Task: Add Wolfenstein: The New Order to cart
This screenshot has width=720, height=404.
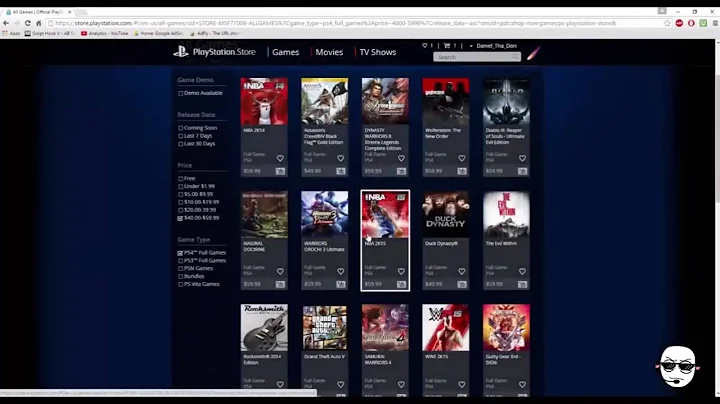Action: pyautogui.click(x=462, y=171)
